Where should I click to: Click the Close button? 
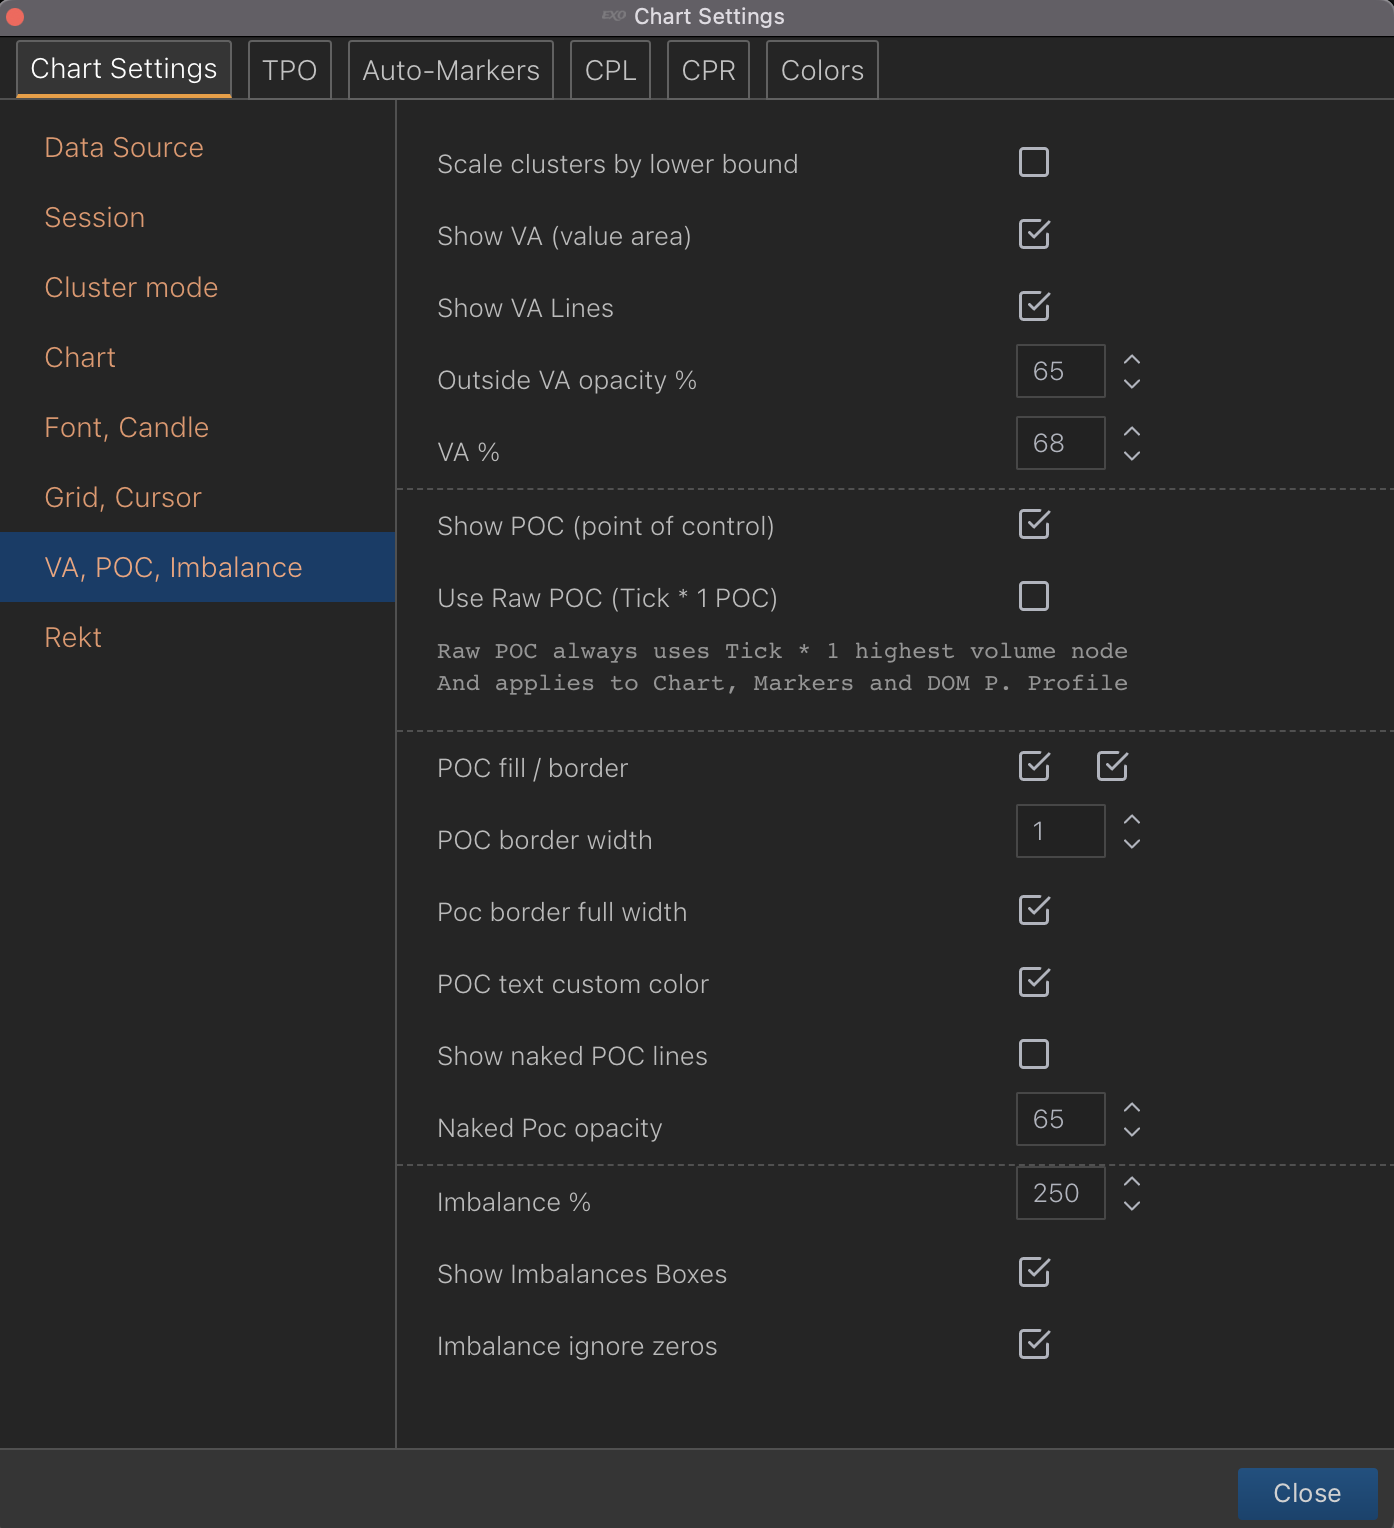[x=1307, y=1493]
